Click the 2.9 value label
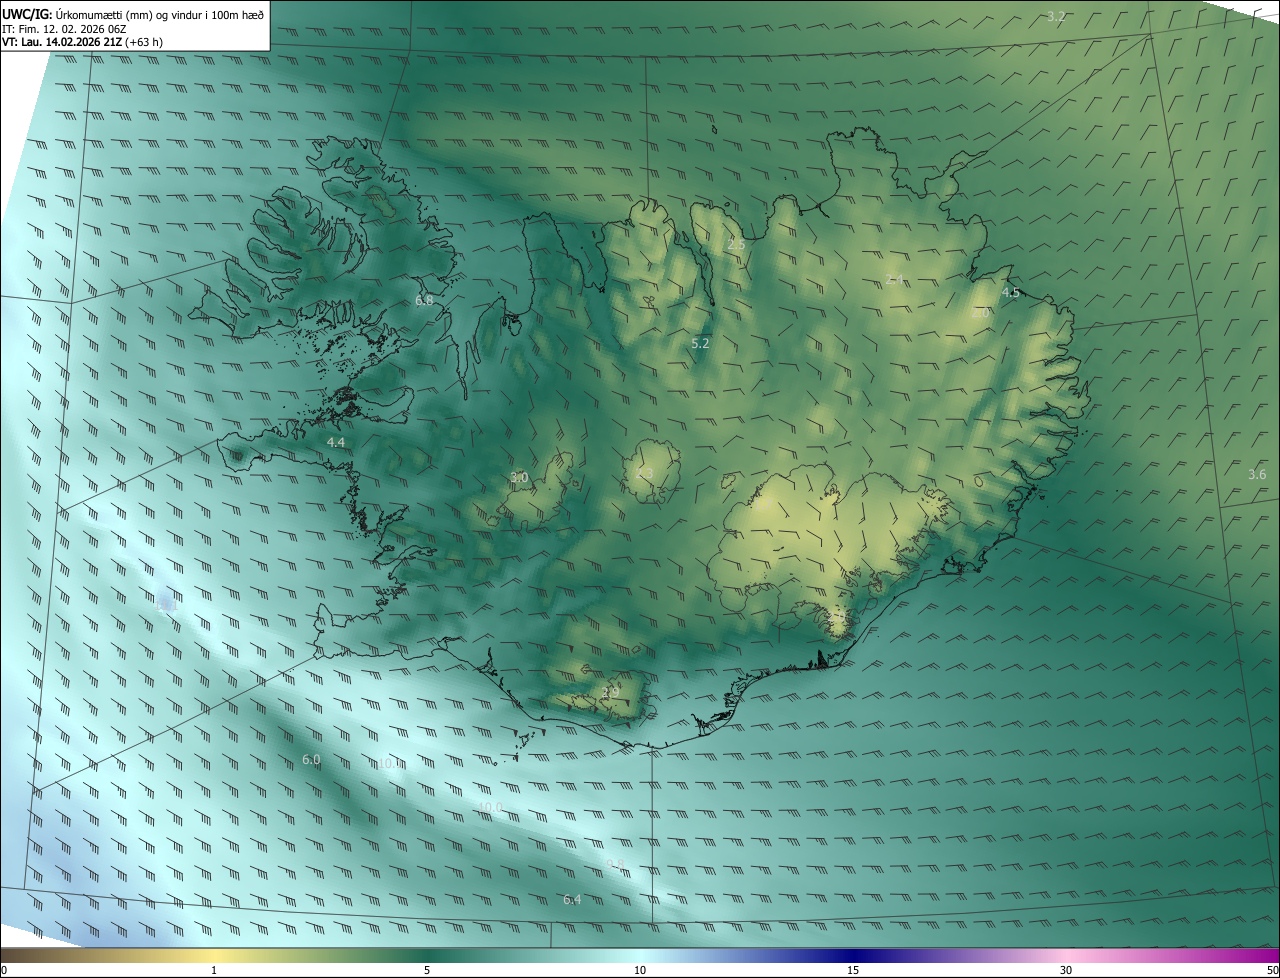This screenshot has width=1280, height=978. (x=610, y=691)
